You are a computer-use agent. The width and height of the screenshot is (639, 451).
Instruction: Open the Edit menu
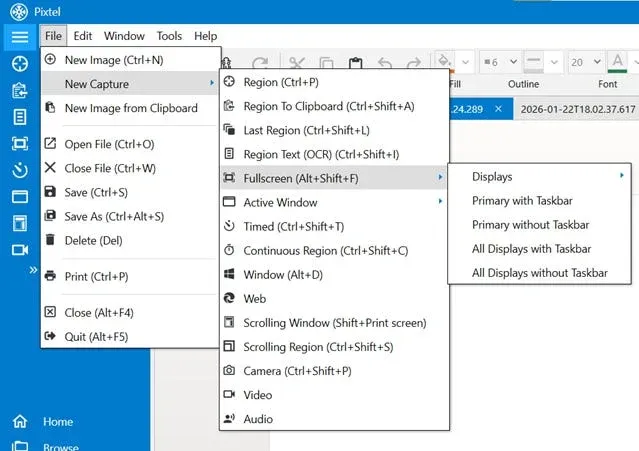click(83, 36)
